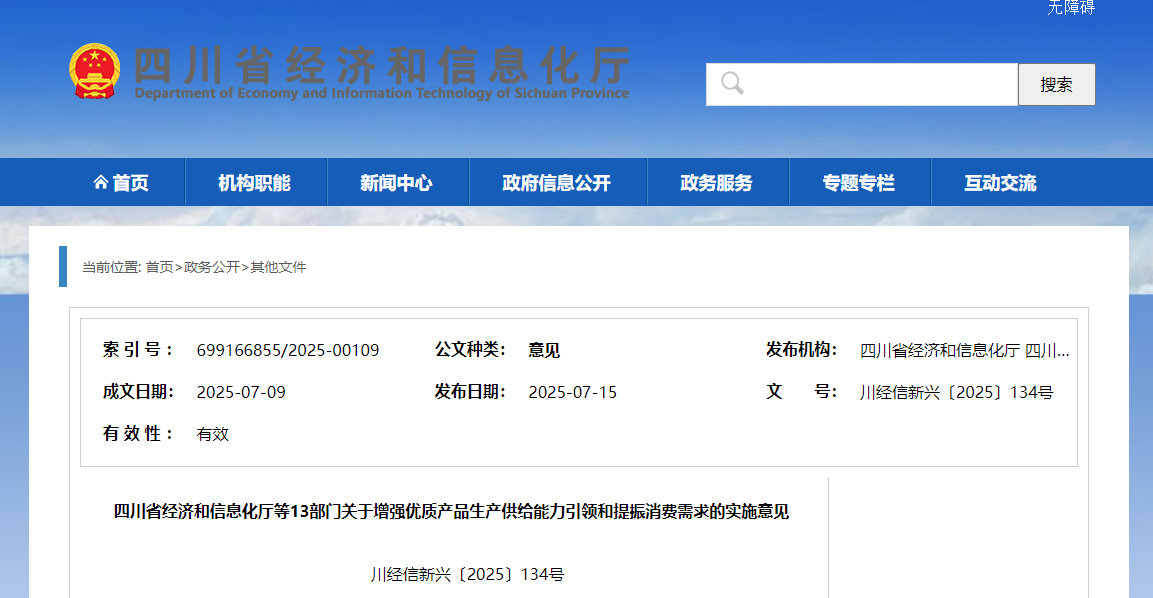This screenshot has width=1153, height=598.
Task: Open the 政府信息公开 menu
Action: 557,182
